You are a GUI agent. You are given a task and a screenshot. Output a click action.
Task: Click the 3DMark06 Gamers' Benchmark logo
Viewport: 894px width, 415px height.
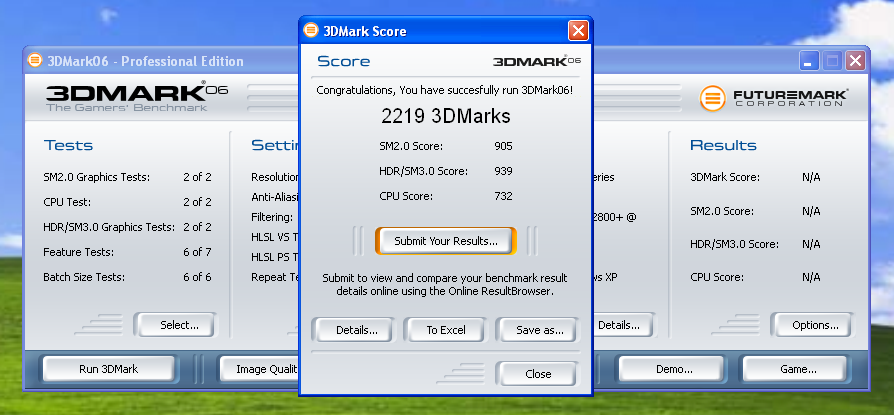[136, 98]
